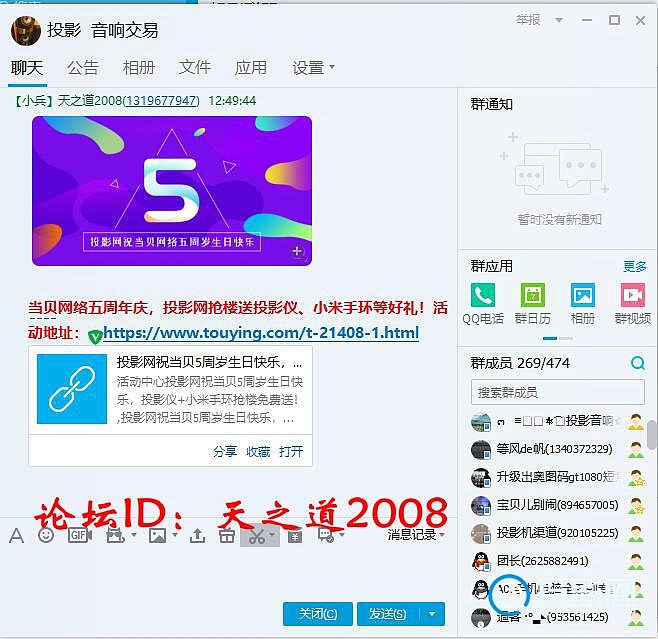658x639 pixels.
Task: Click the green shield icon before the URL
Action: pyautogui.click(x=95, y=336)
